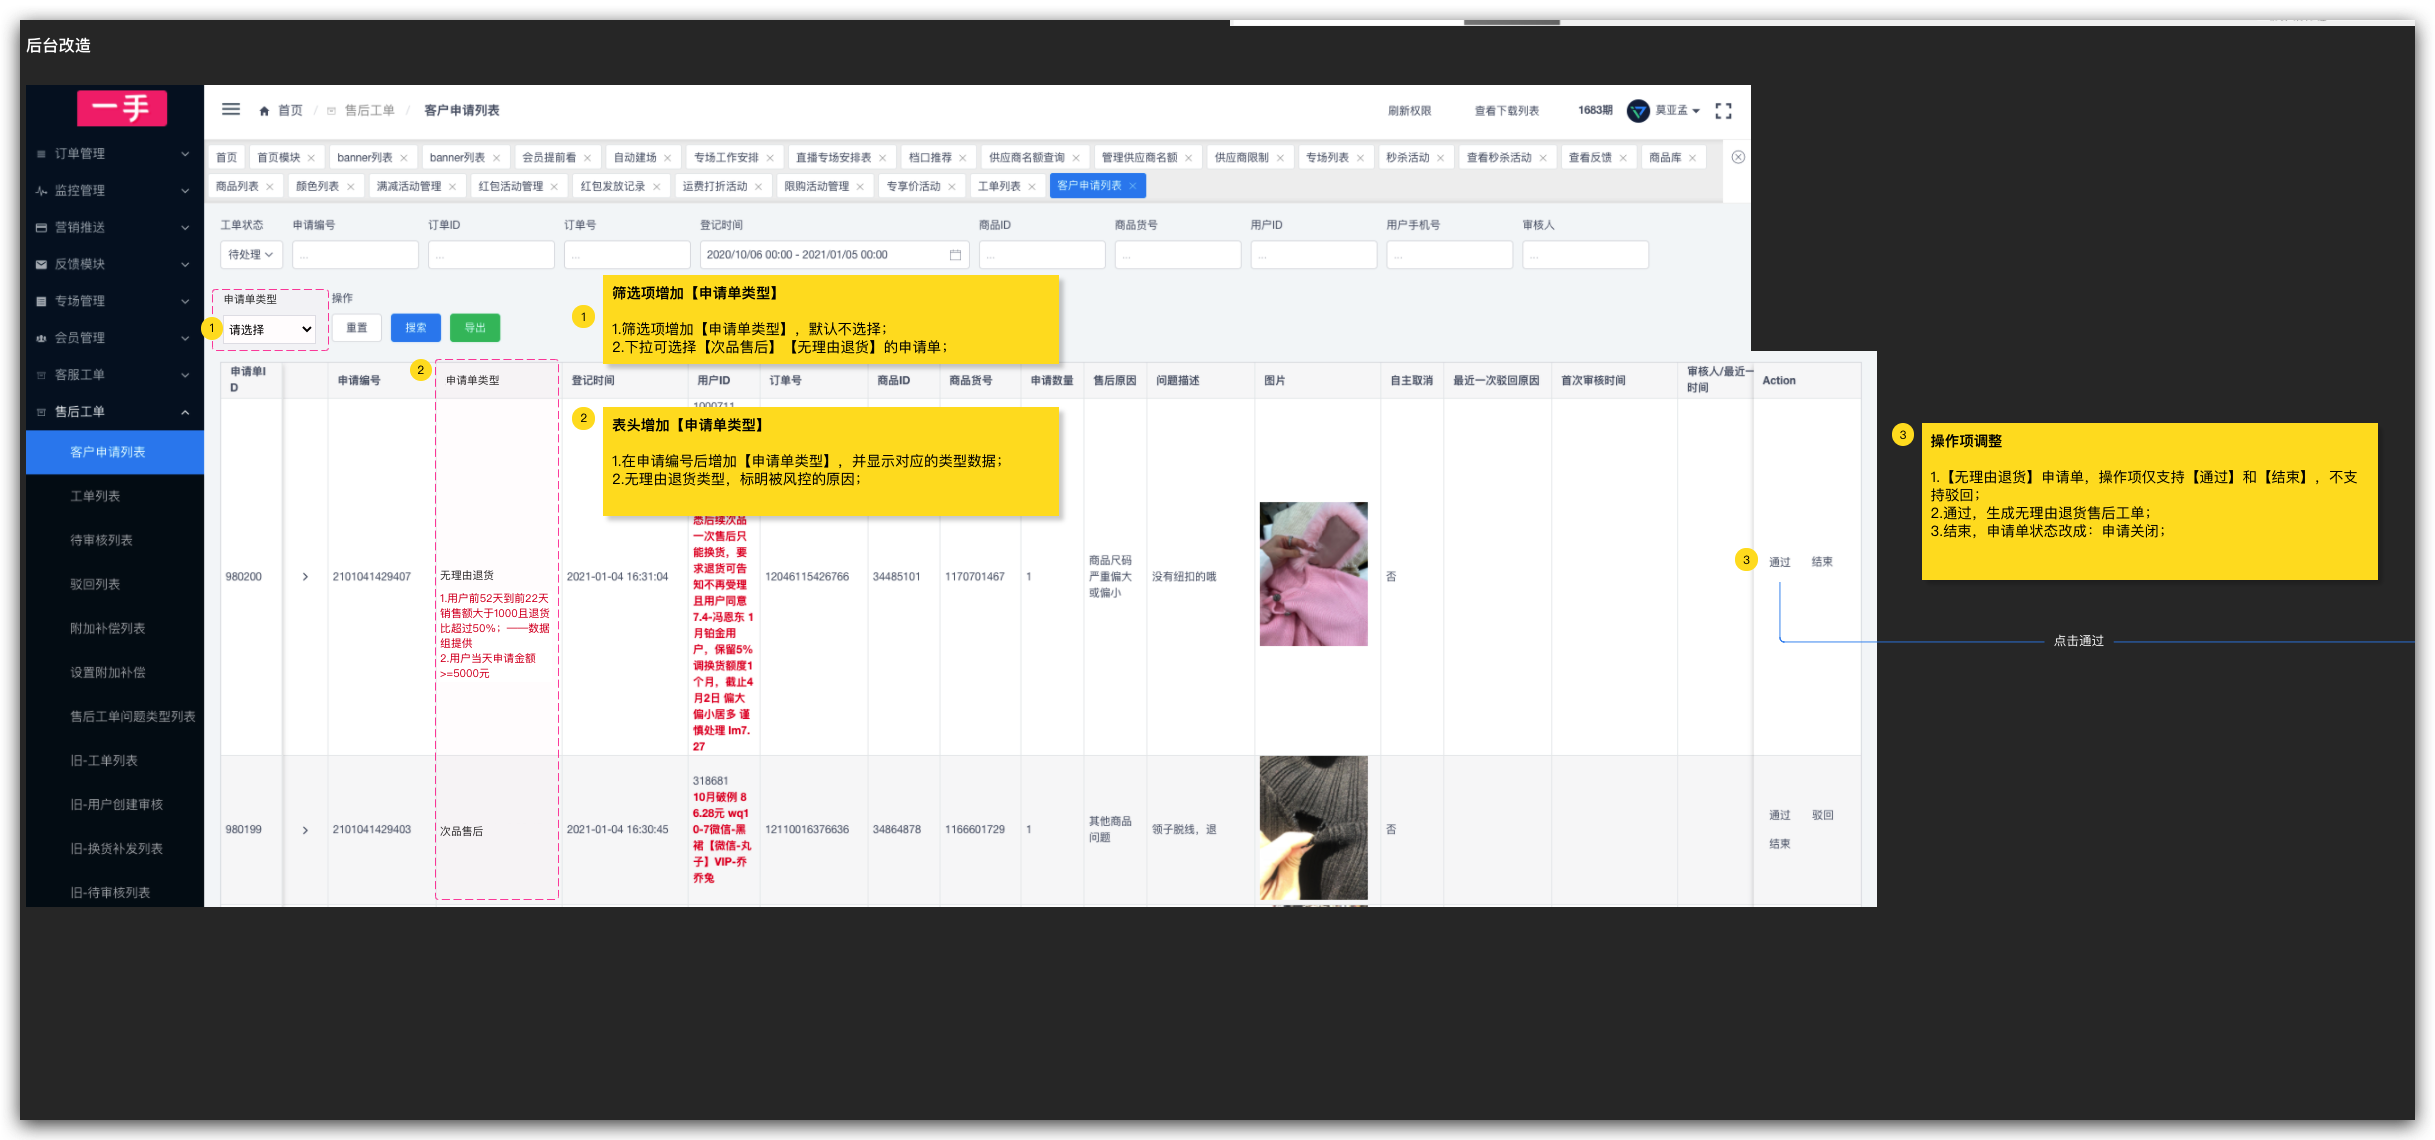Click the 会员管理 people icon
Screen dimensions: 2435x1140
pyautogui.click(x=41, y=338)
